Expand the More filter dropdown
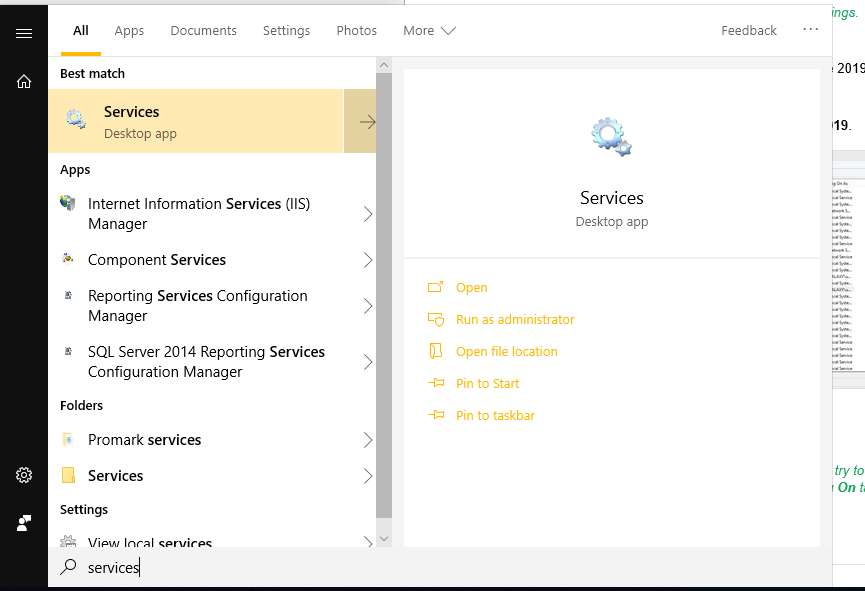The image size is (865, 591). click(x=429, y=31)
